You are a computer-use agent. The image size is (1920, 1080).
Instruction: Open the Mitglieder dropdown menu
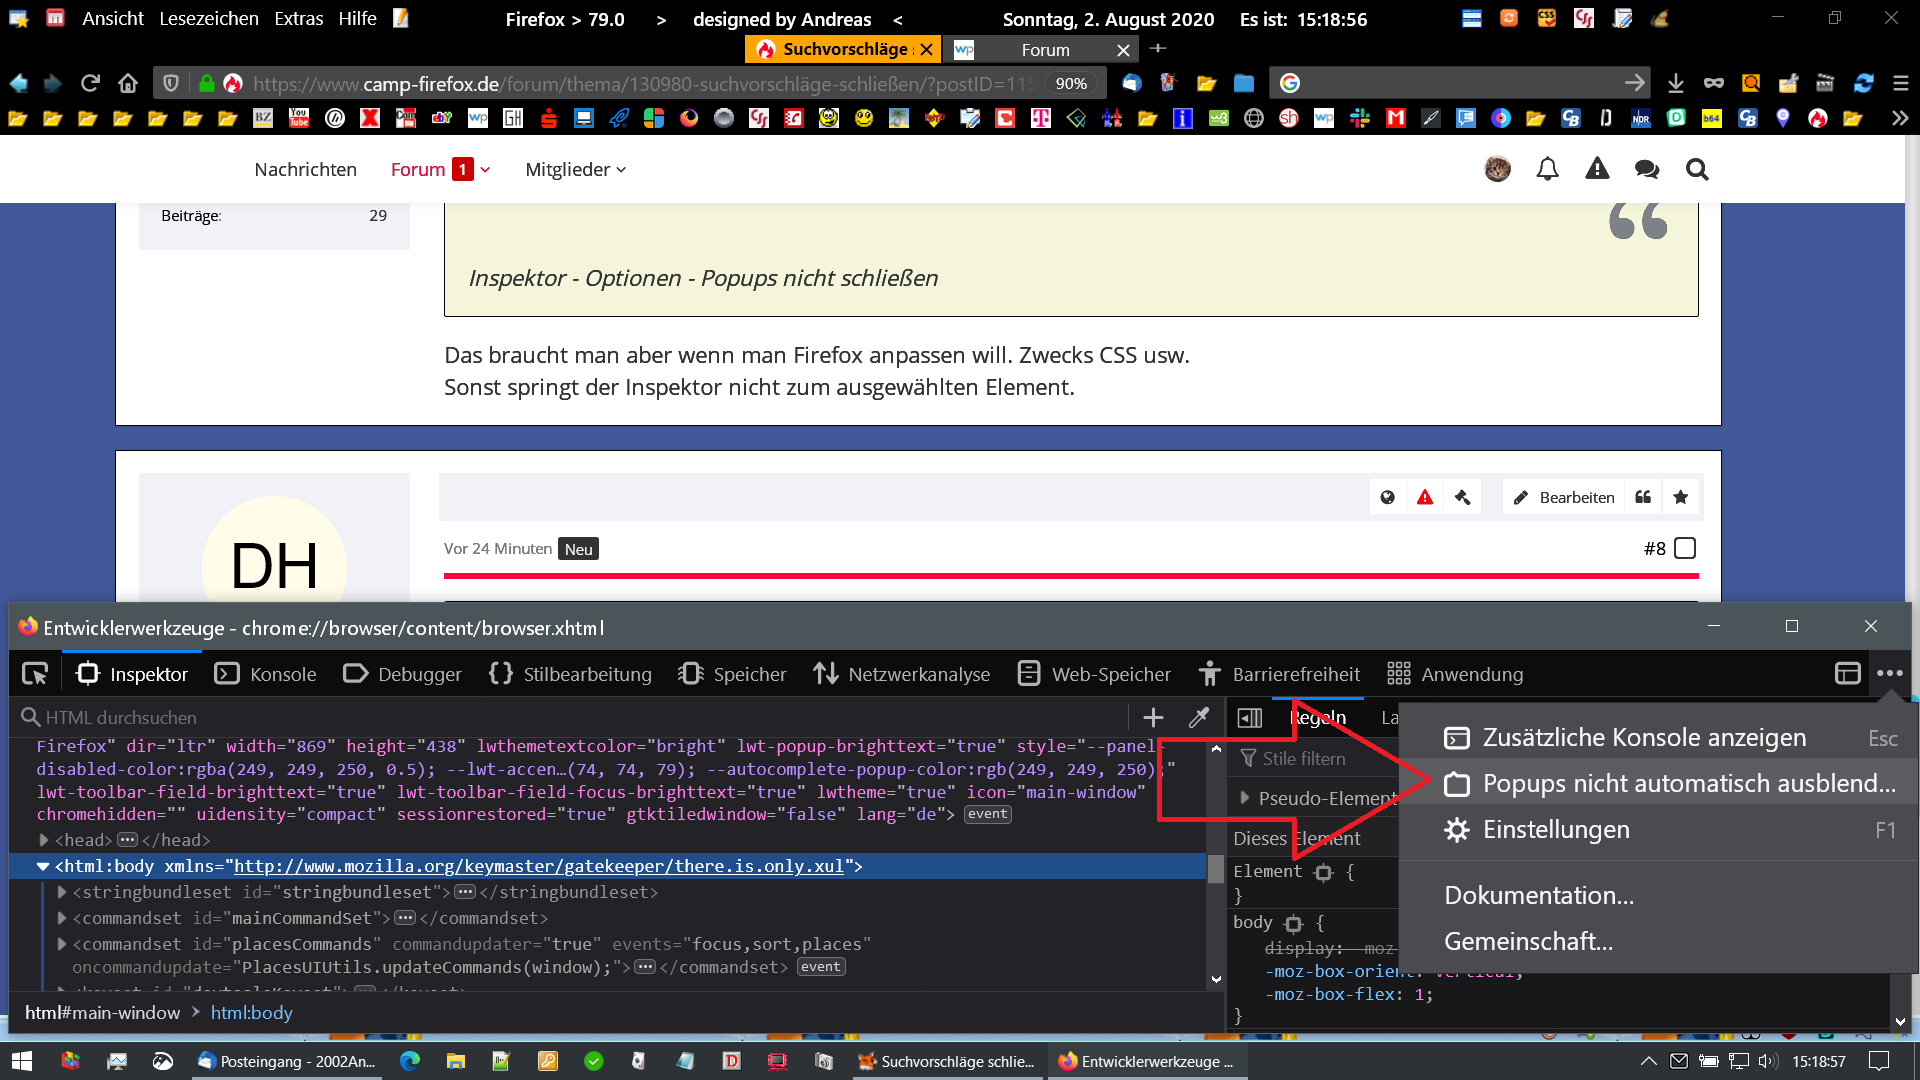coord(575,169)
